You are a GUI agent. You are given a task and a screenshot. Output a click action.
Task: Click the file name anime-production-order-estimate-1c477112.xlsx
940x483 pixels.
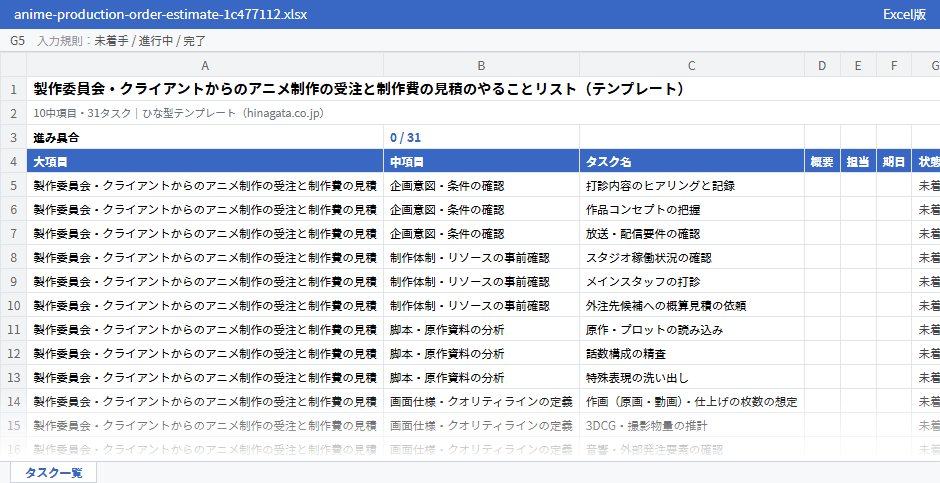pyautogui.click(x=160, y=14)
